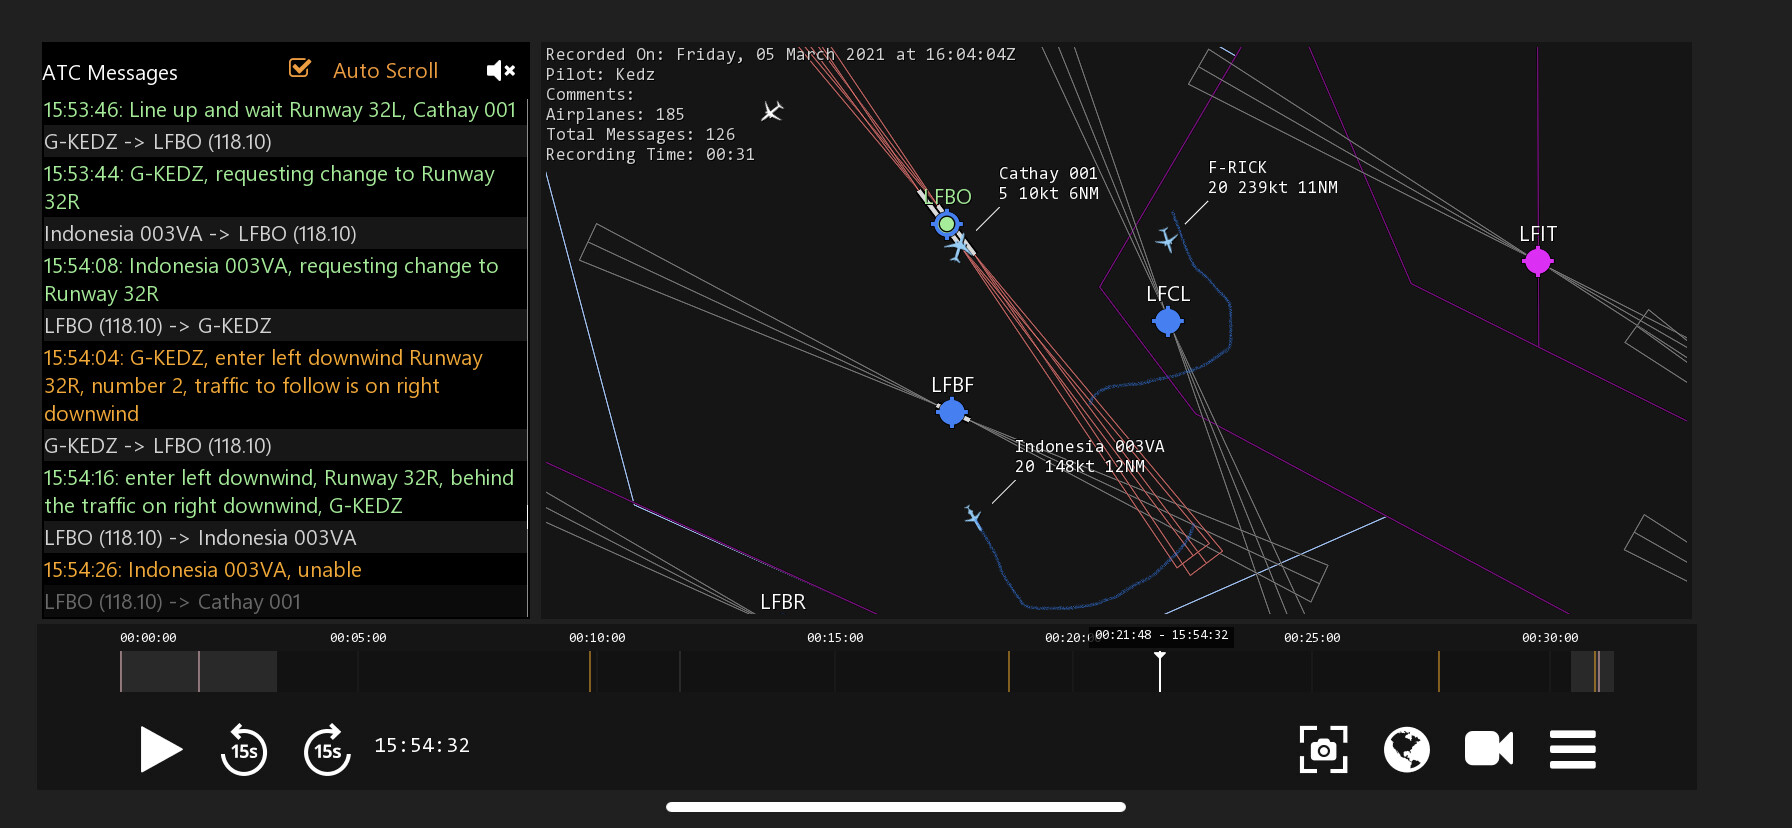Viewport: 1792px width, 828px height.
Task: Click the Recorded On date line
Action: pyautogui.click(x=780, y=55)
